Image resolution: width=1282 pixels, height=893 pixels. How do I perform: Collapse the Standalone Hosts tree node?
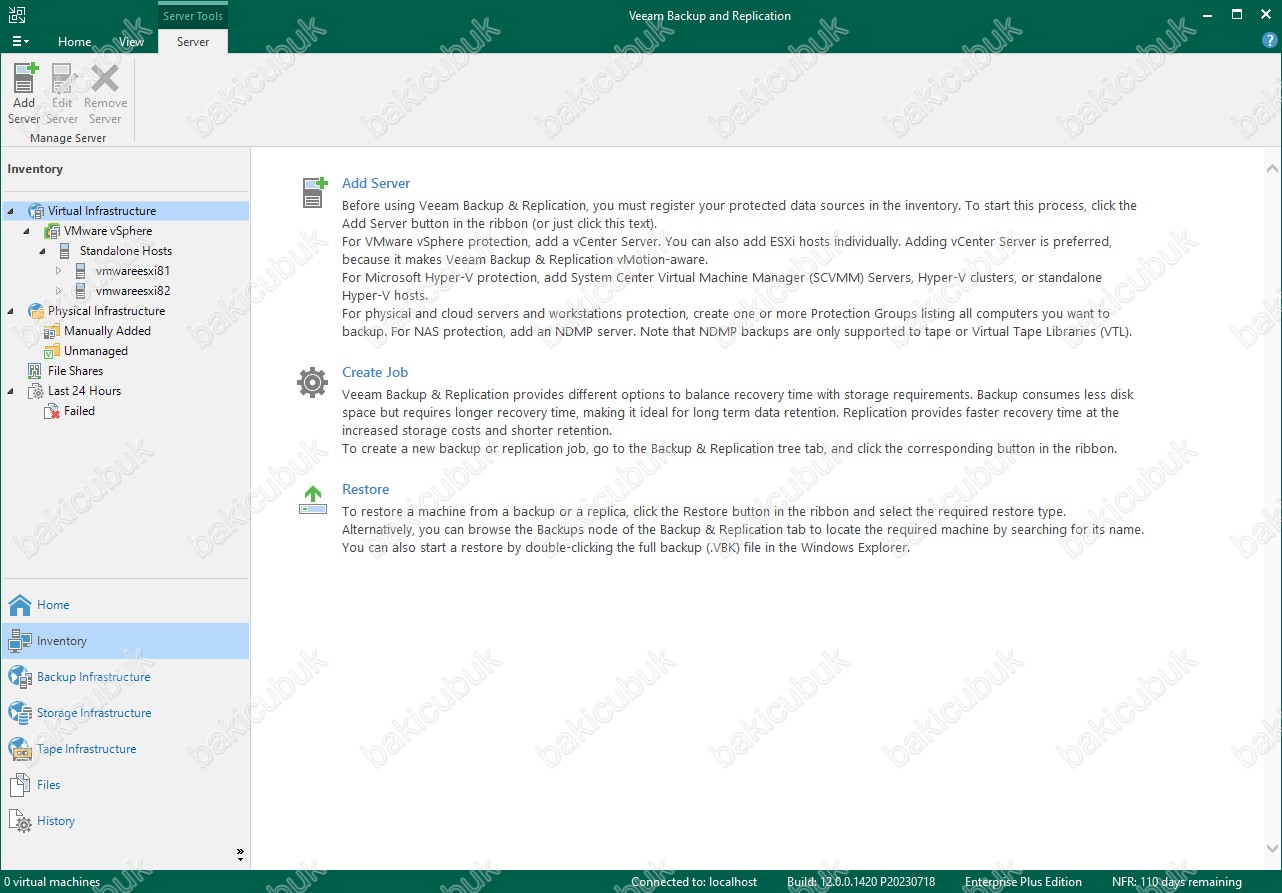[42, 251]
